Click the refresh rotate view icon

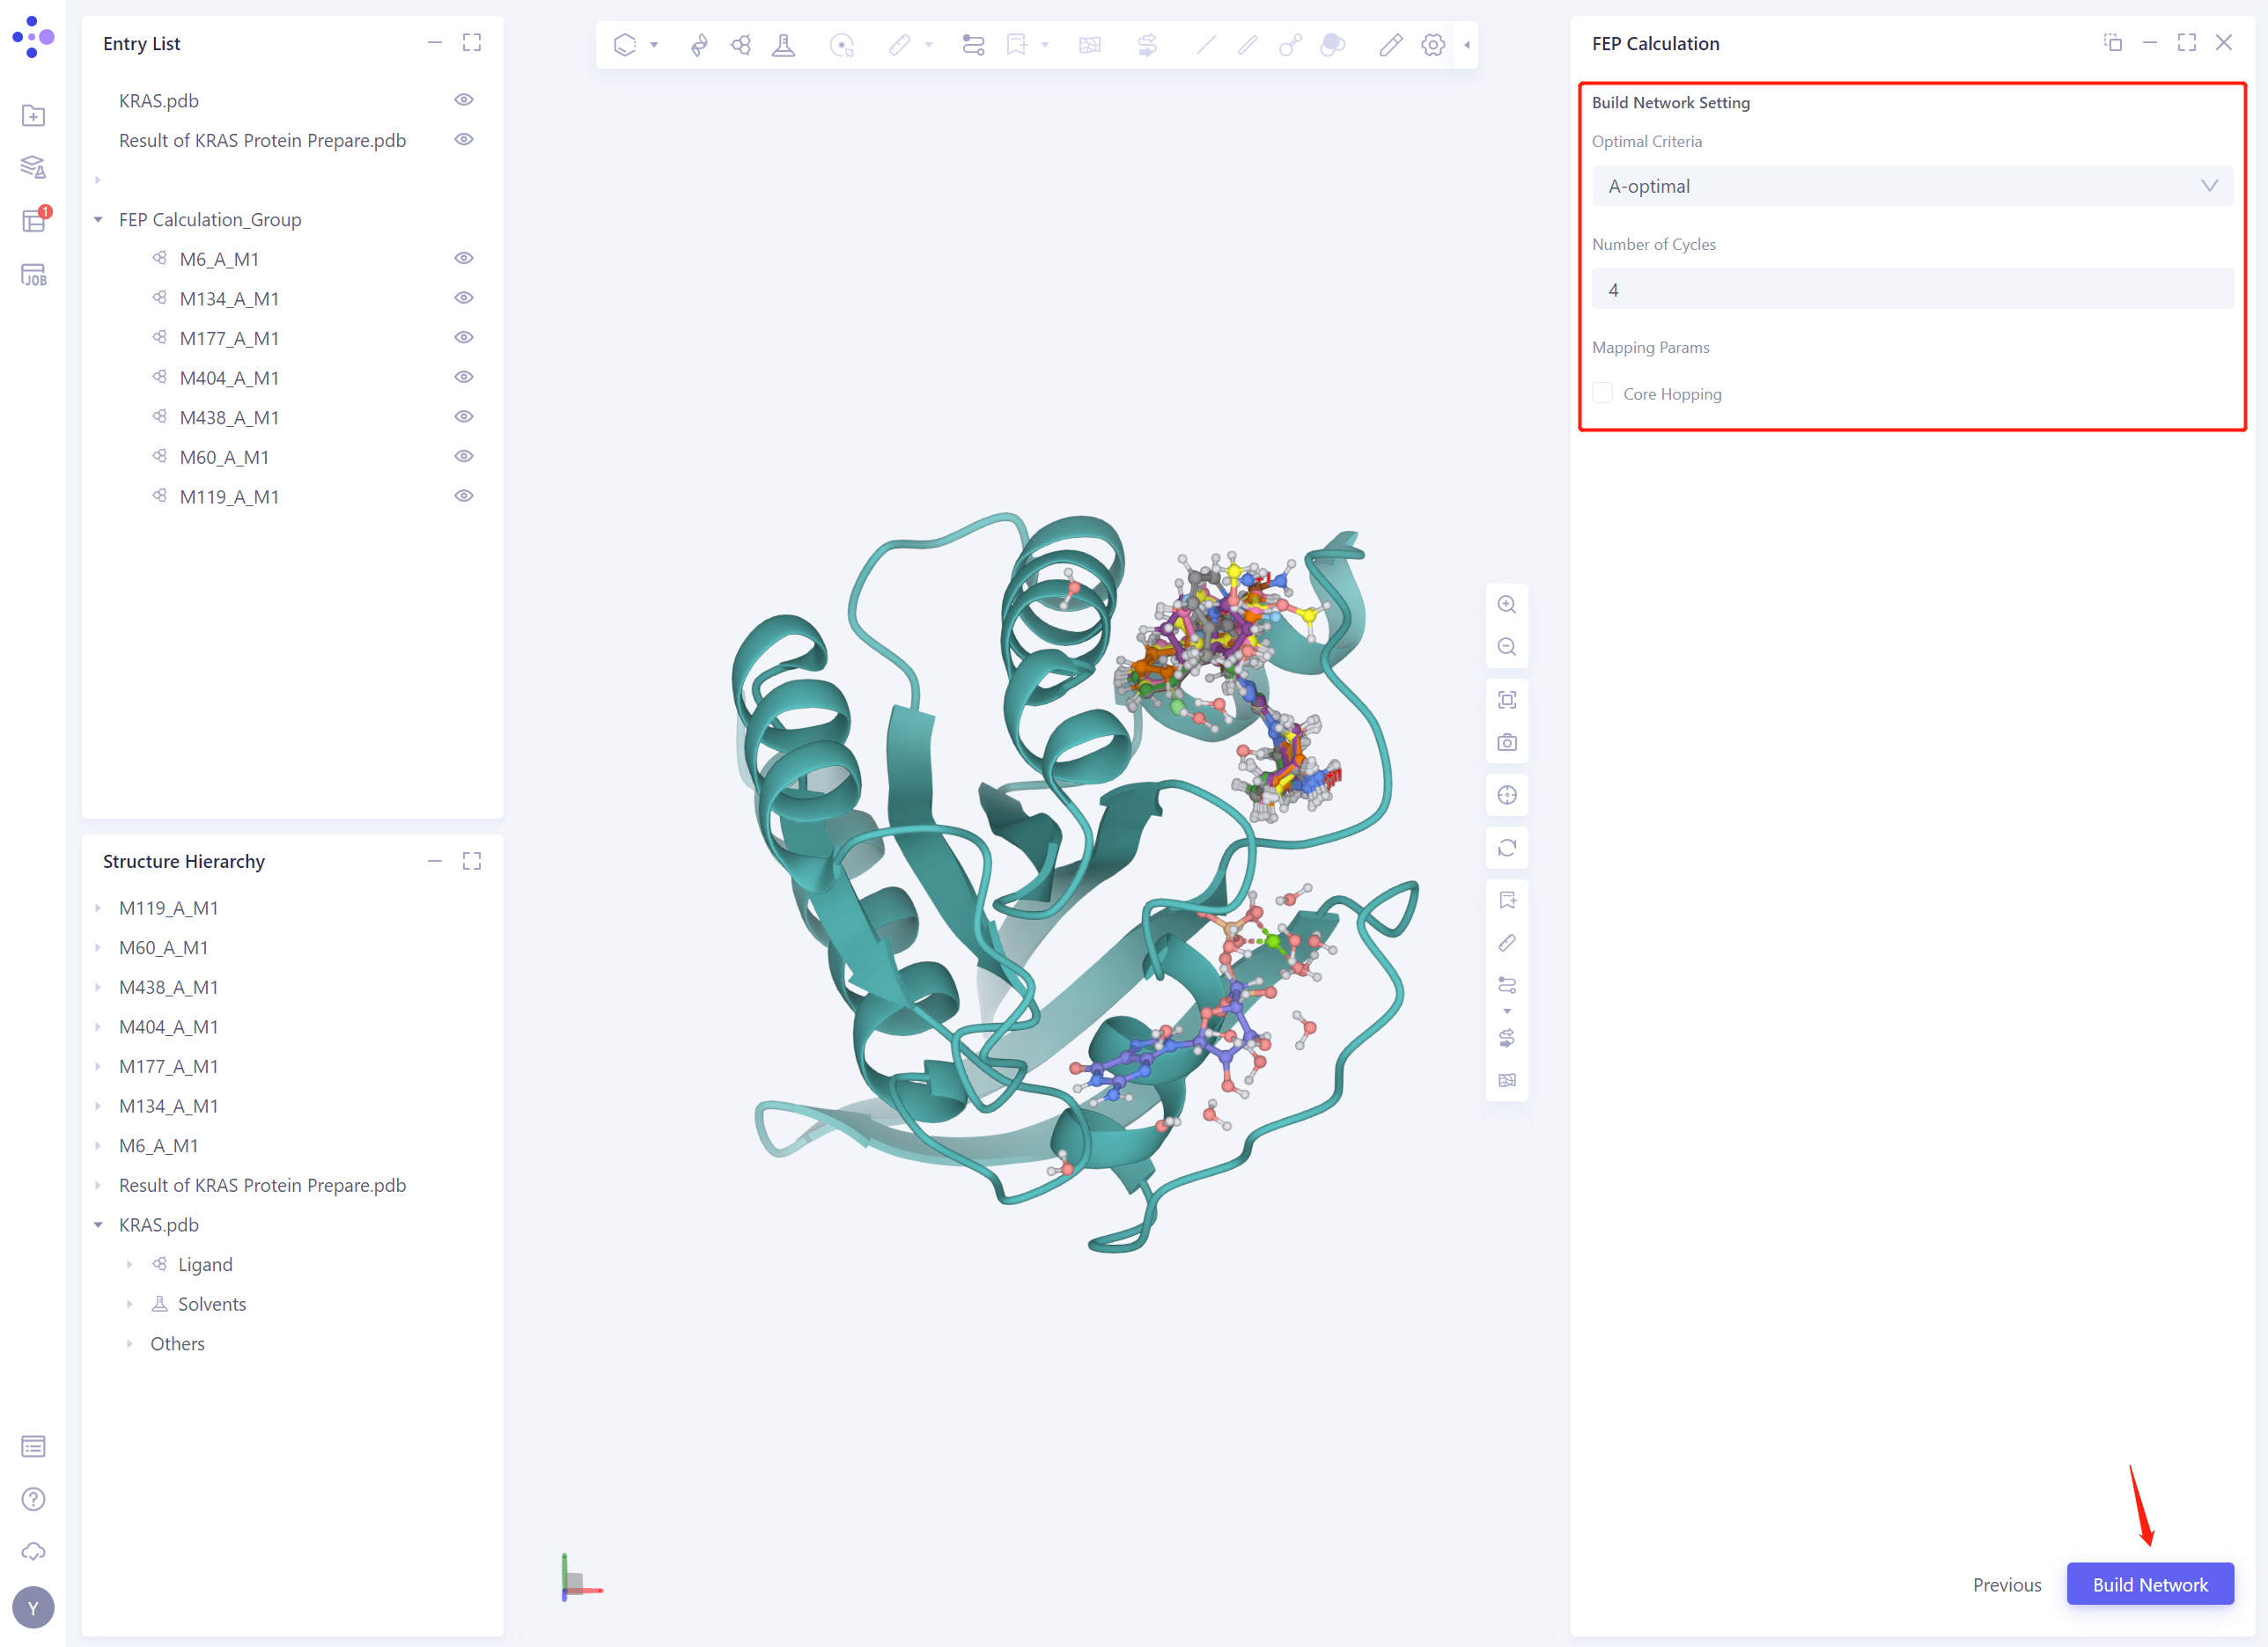(1506, 848)
